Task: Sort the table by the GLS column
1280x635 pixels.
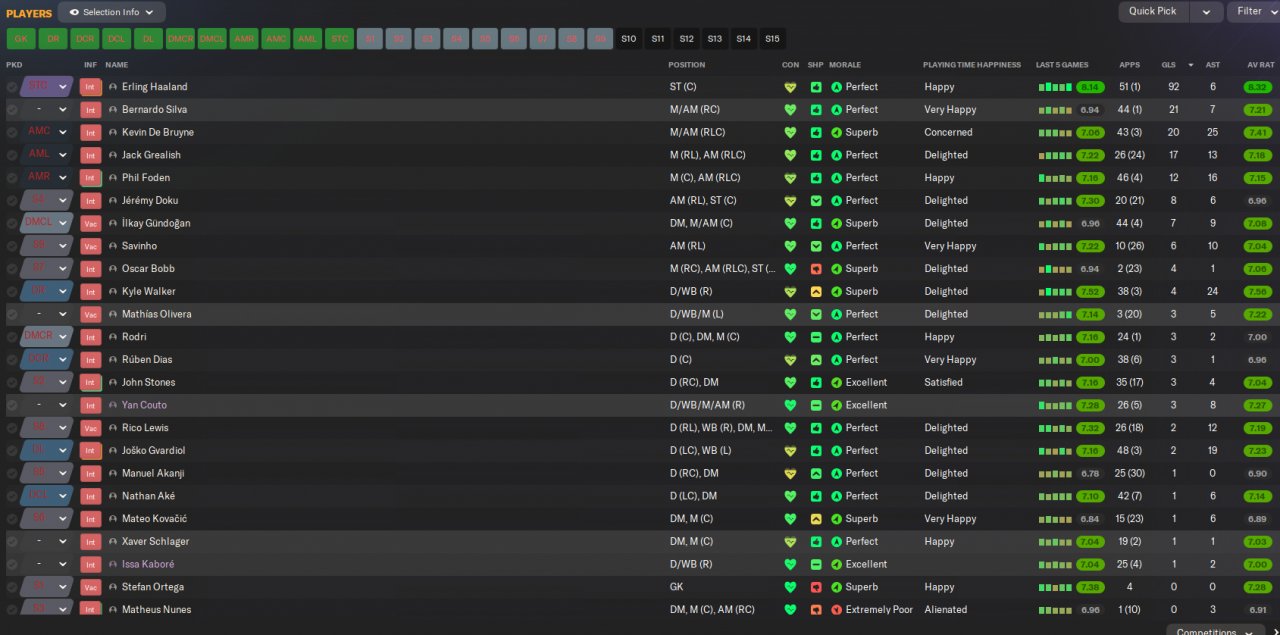Action: tap(1168, 65)
